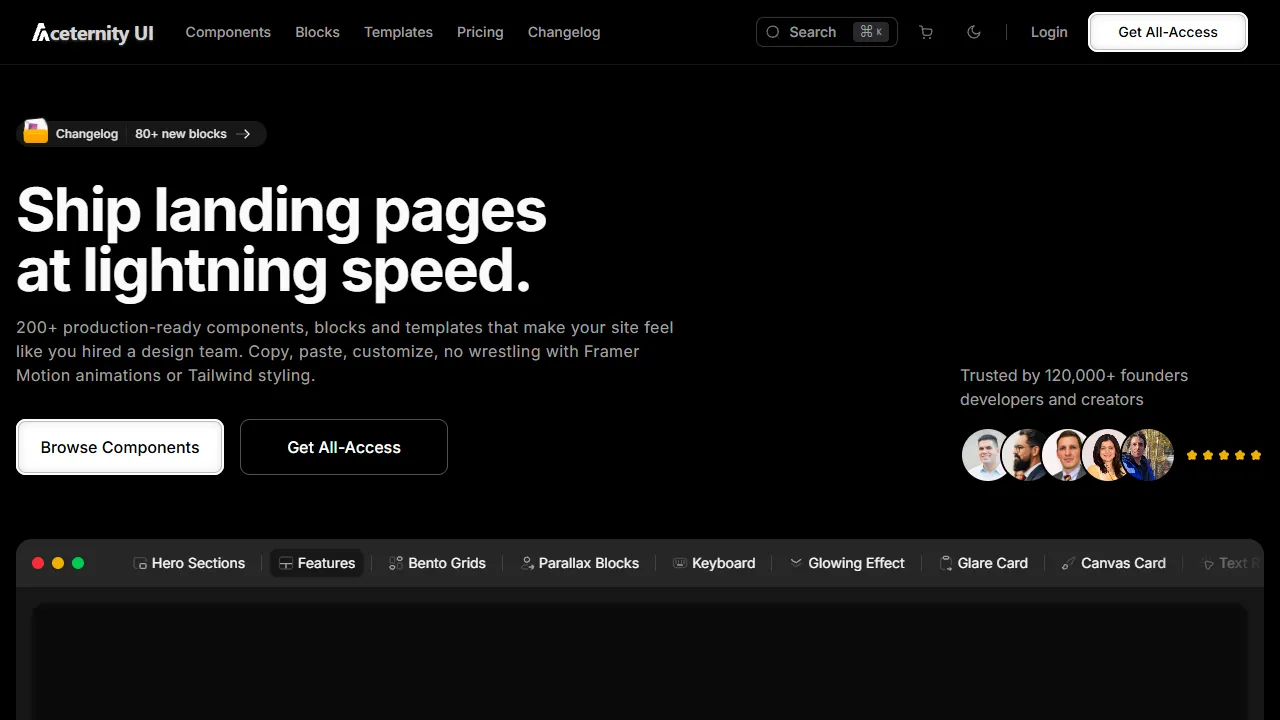Image resolution: width=1280 pixels, height=720 pixels.
Task: Show the Keyboard component tab
Action: click(x=714, y=563)
